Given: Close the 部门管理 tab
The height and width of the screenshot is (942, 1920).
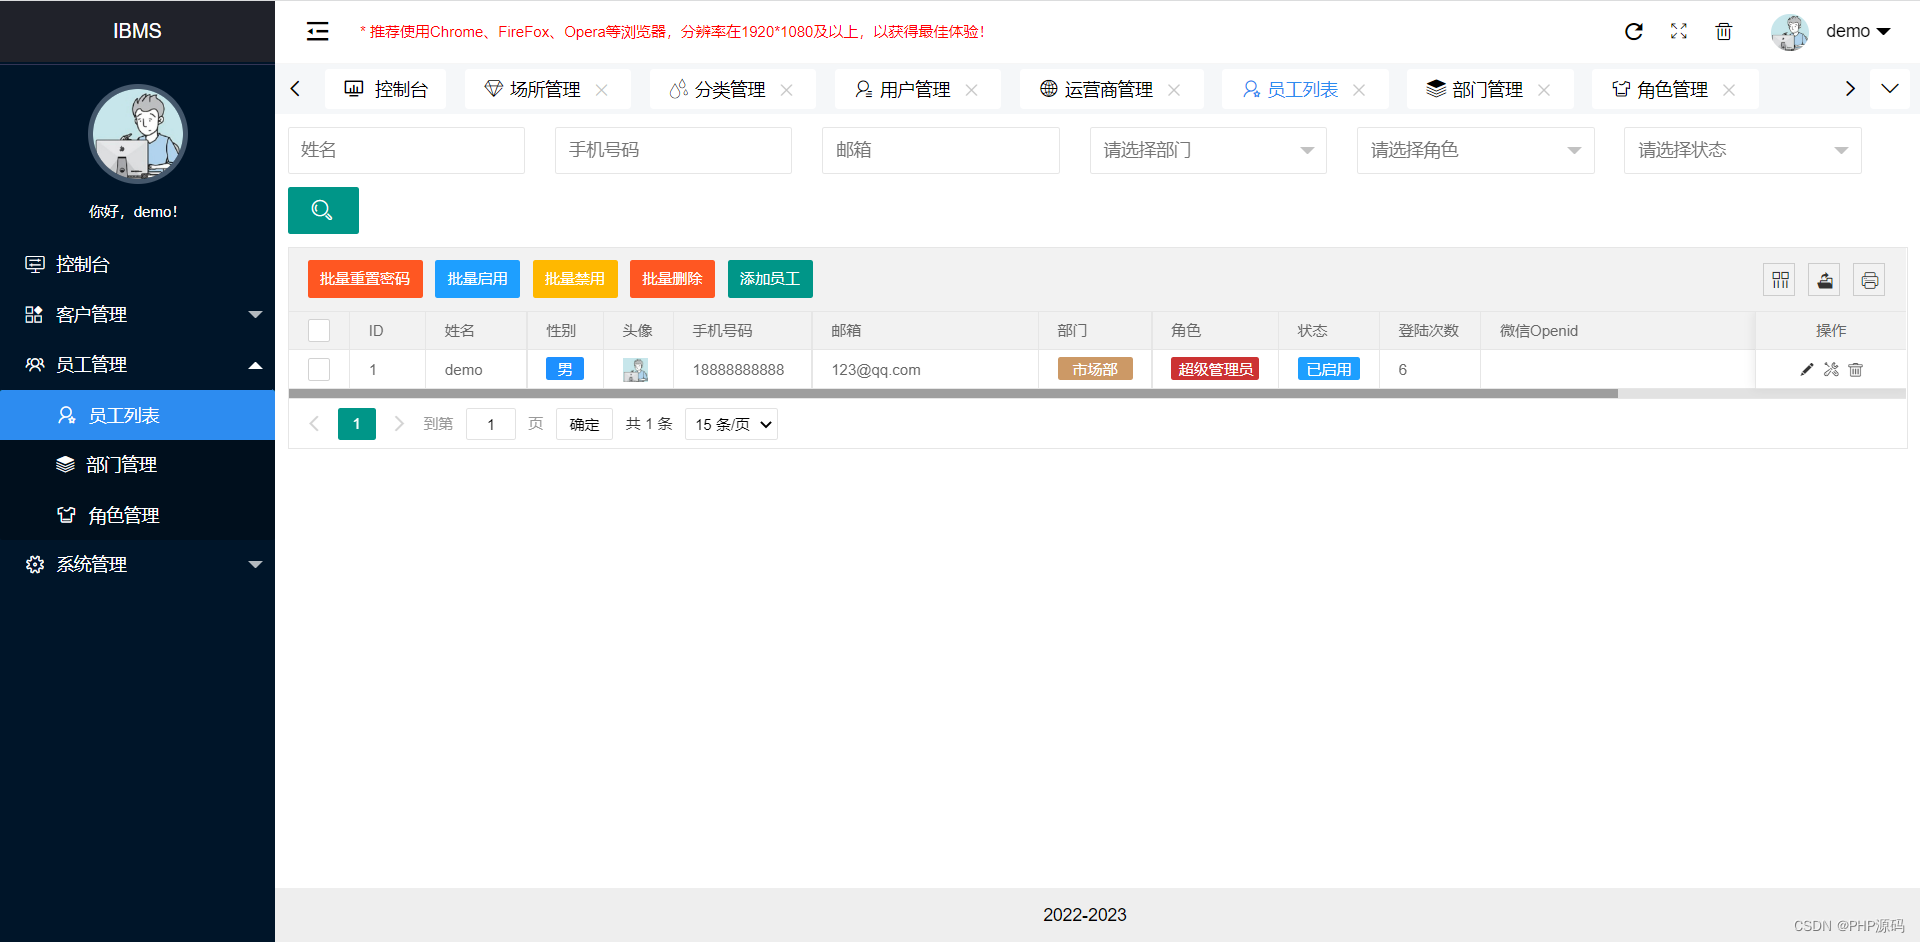Looking at the screenshot, I should 1544,90.
